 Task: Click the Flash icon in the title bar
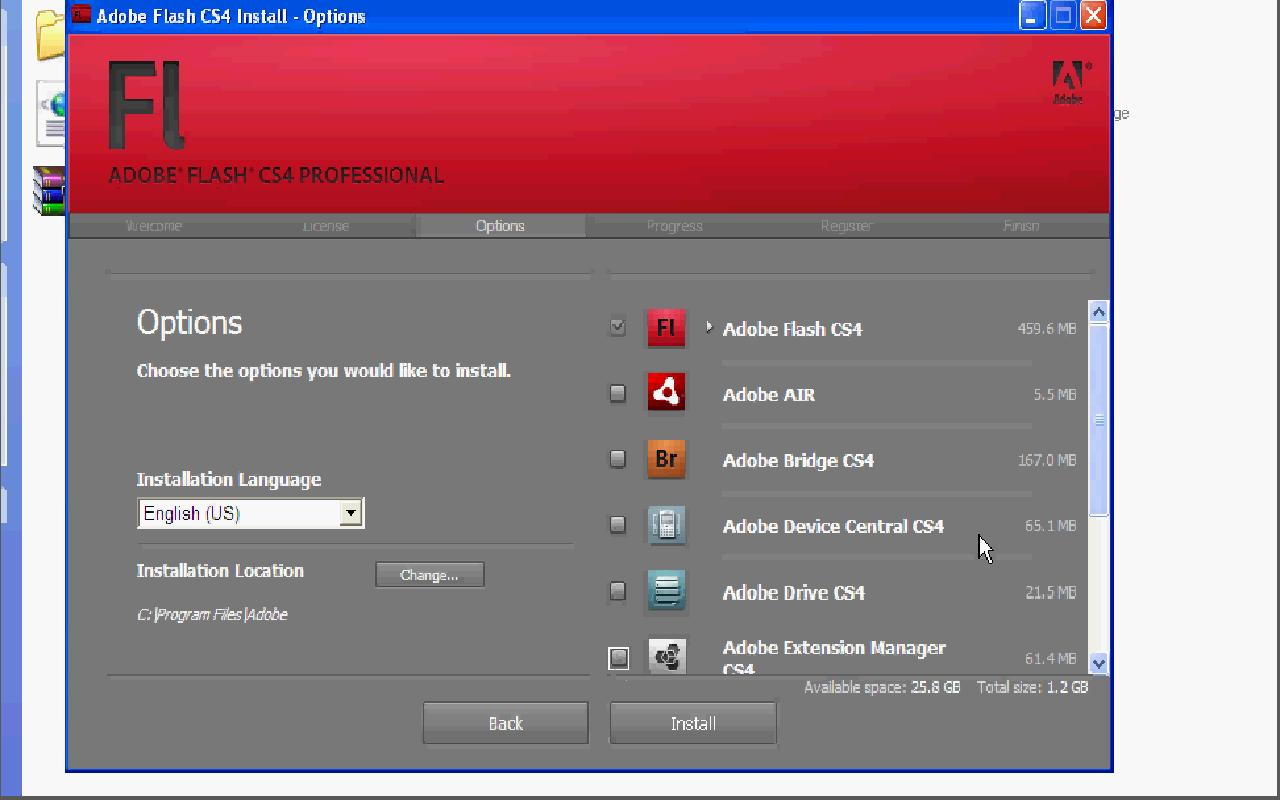[x=81, y=14]
